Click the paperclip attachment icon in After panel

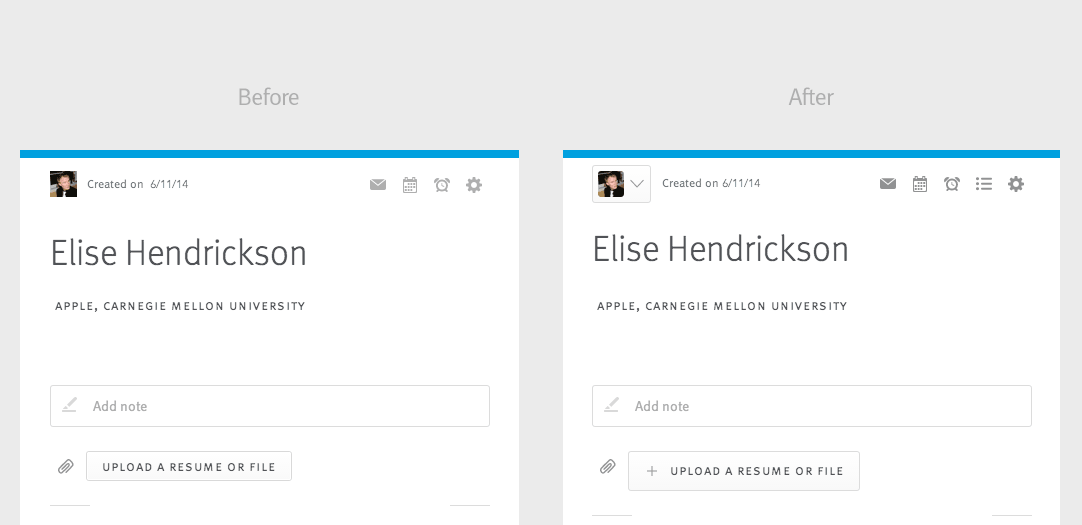click(x=607, y=467)
